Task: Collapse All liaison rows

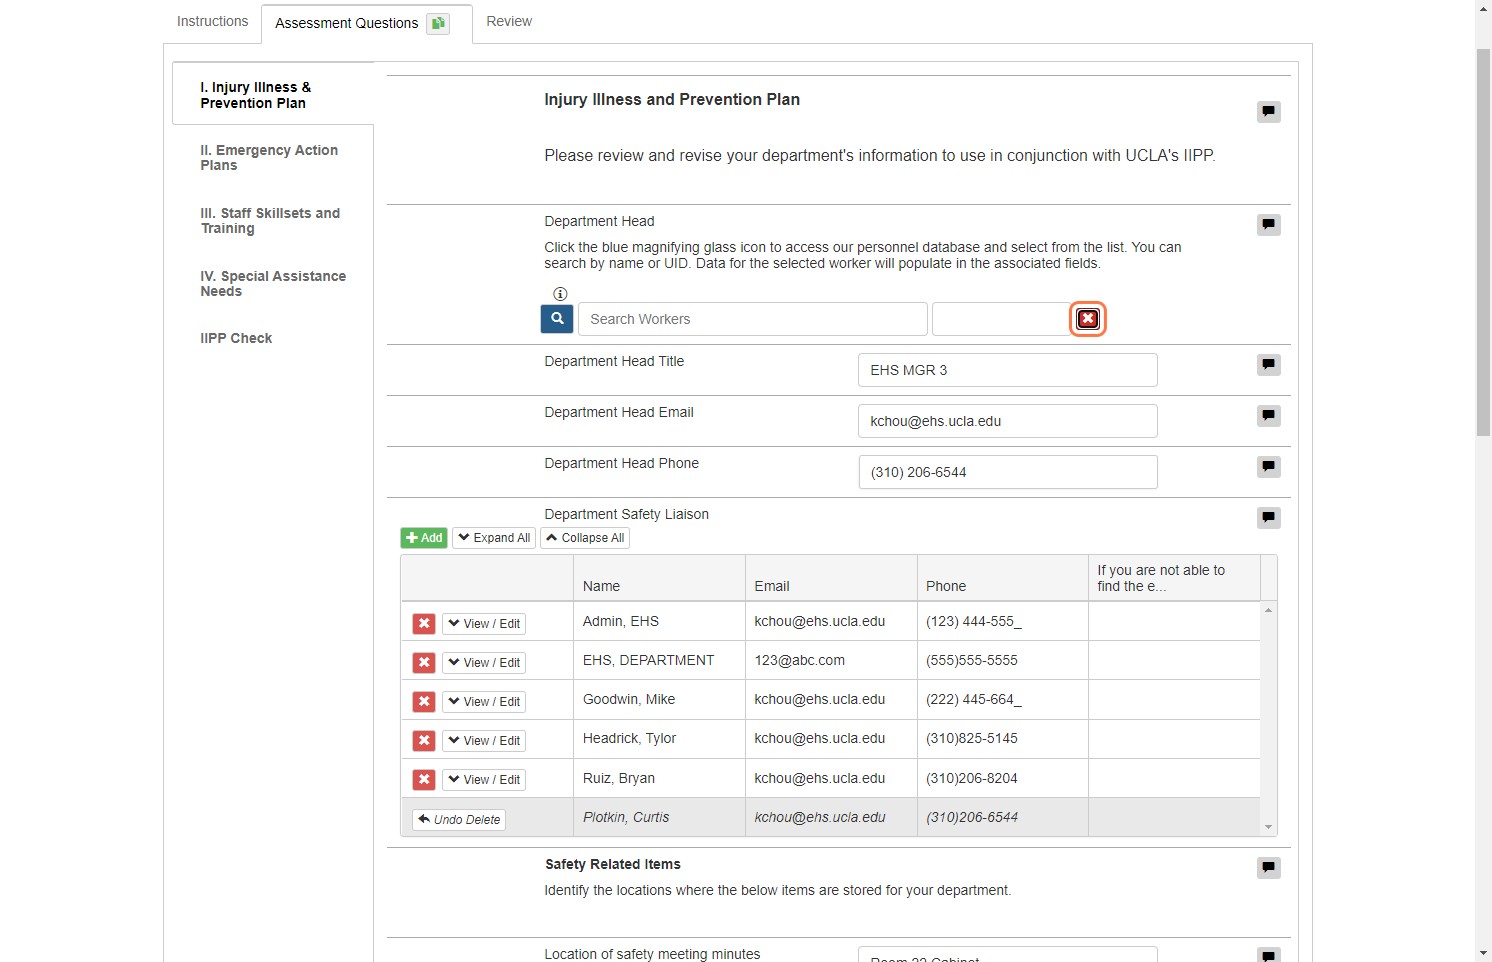Action: coord(585,538)
